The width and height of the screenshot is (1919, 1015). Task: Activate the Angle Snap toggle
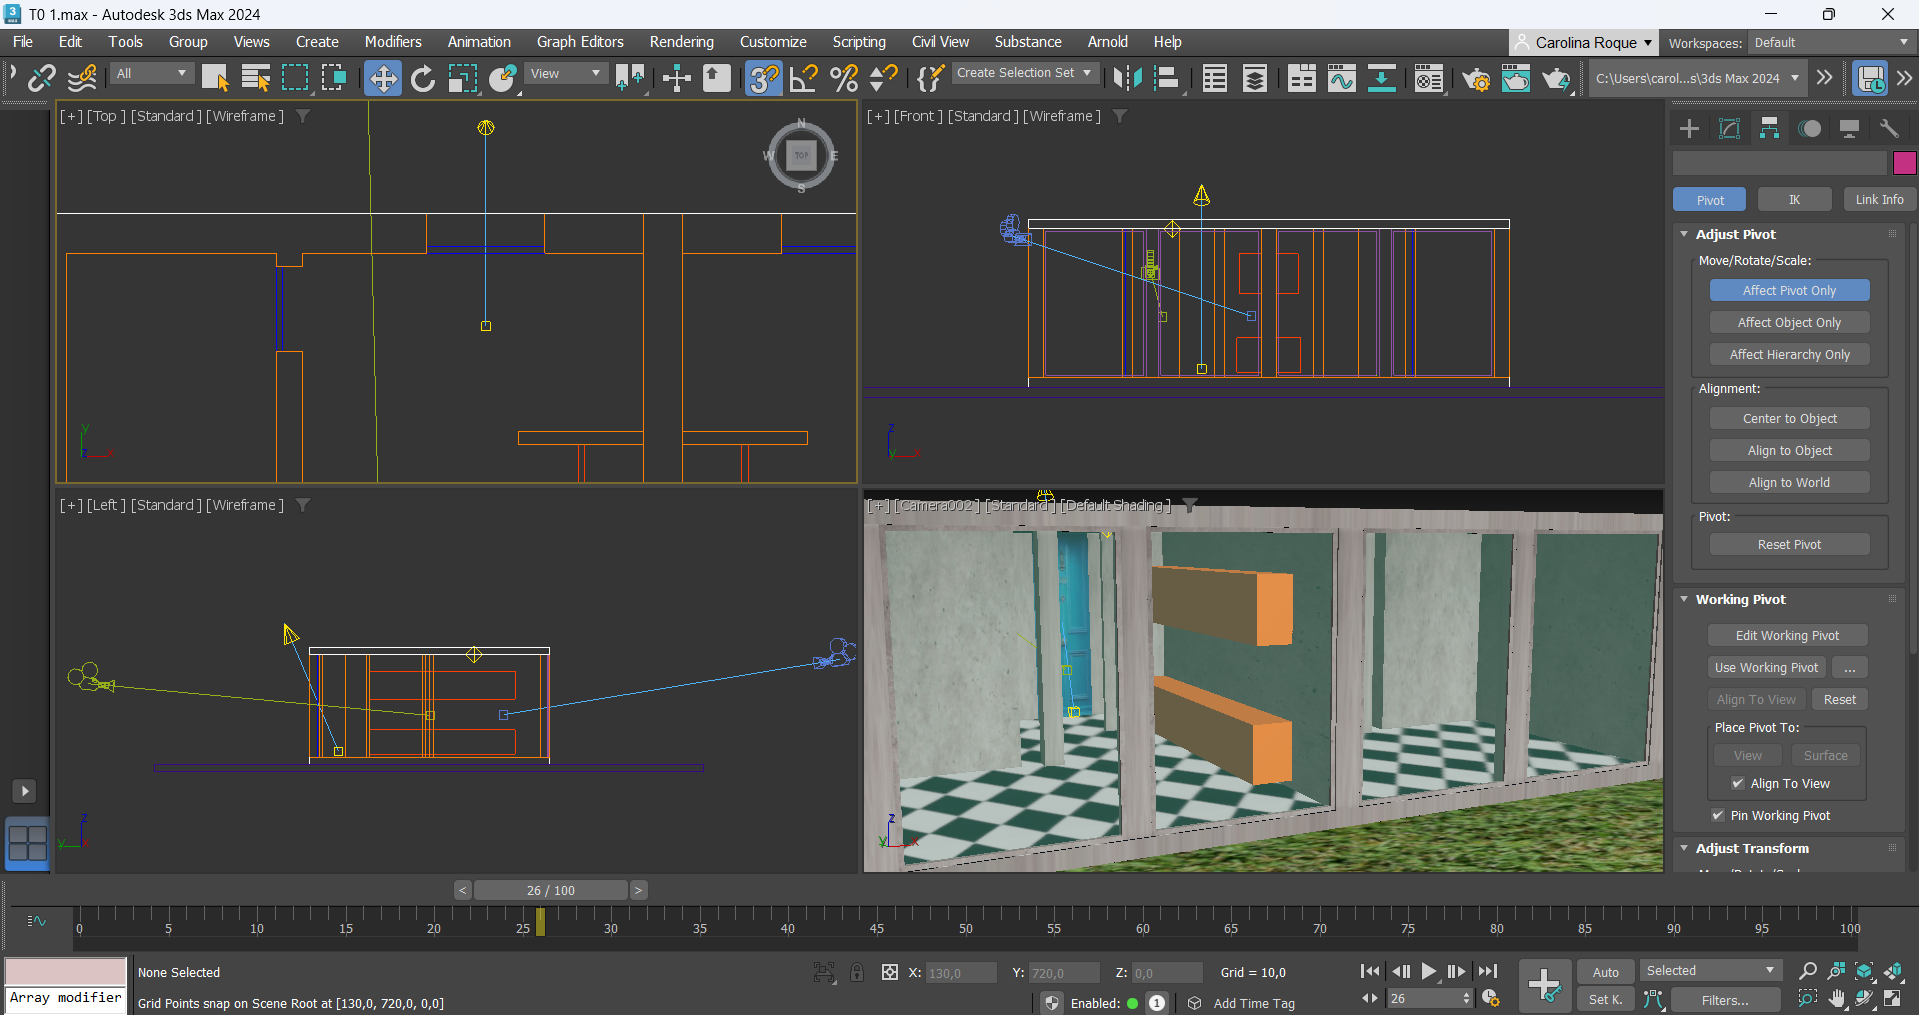coord(803,78)
